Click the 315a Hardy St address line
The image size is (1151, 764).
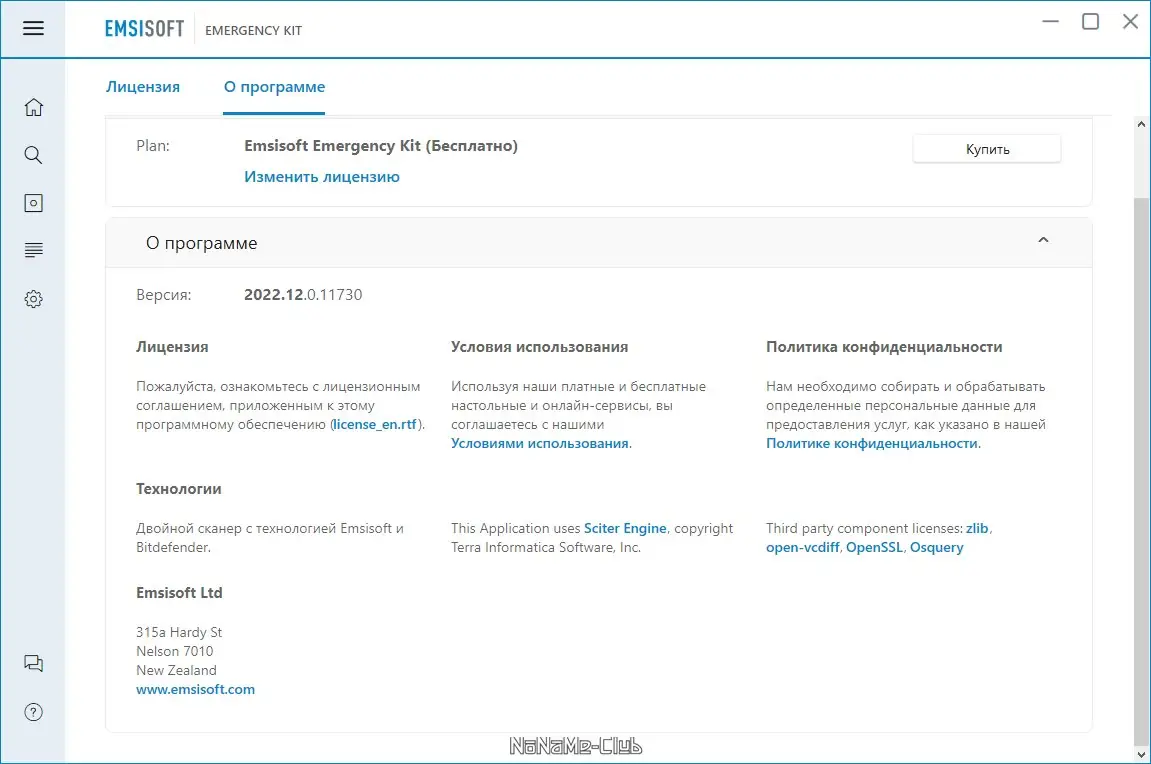(179, 632)
